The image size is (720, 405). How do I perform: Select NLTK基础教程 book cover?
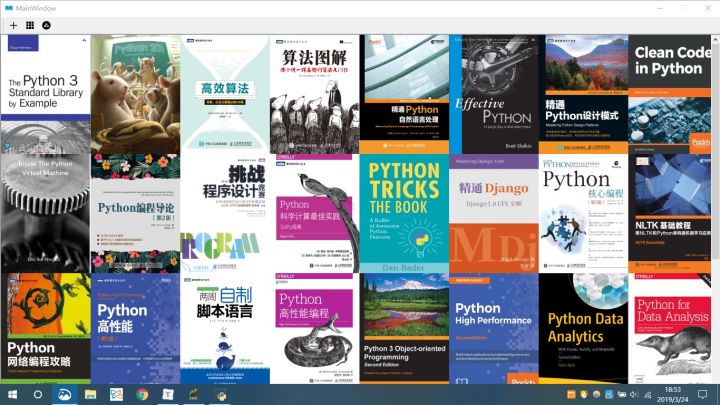(669, 214)
